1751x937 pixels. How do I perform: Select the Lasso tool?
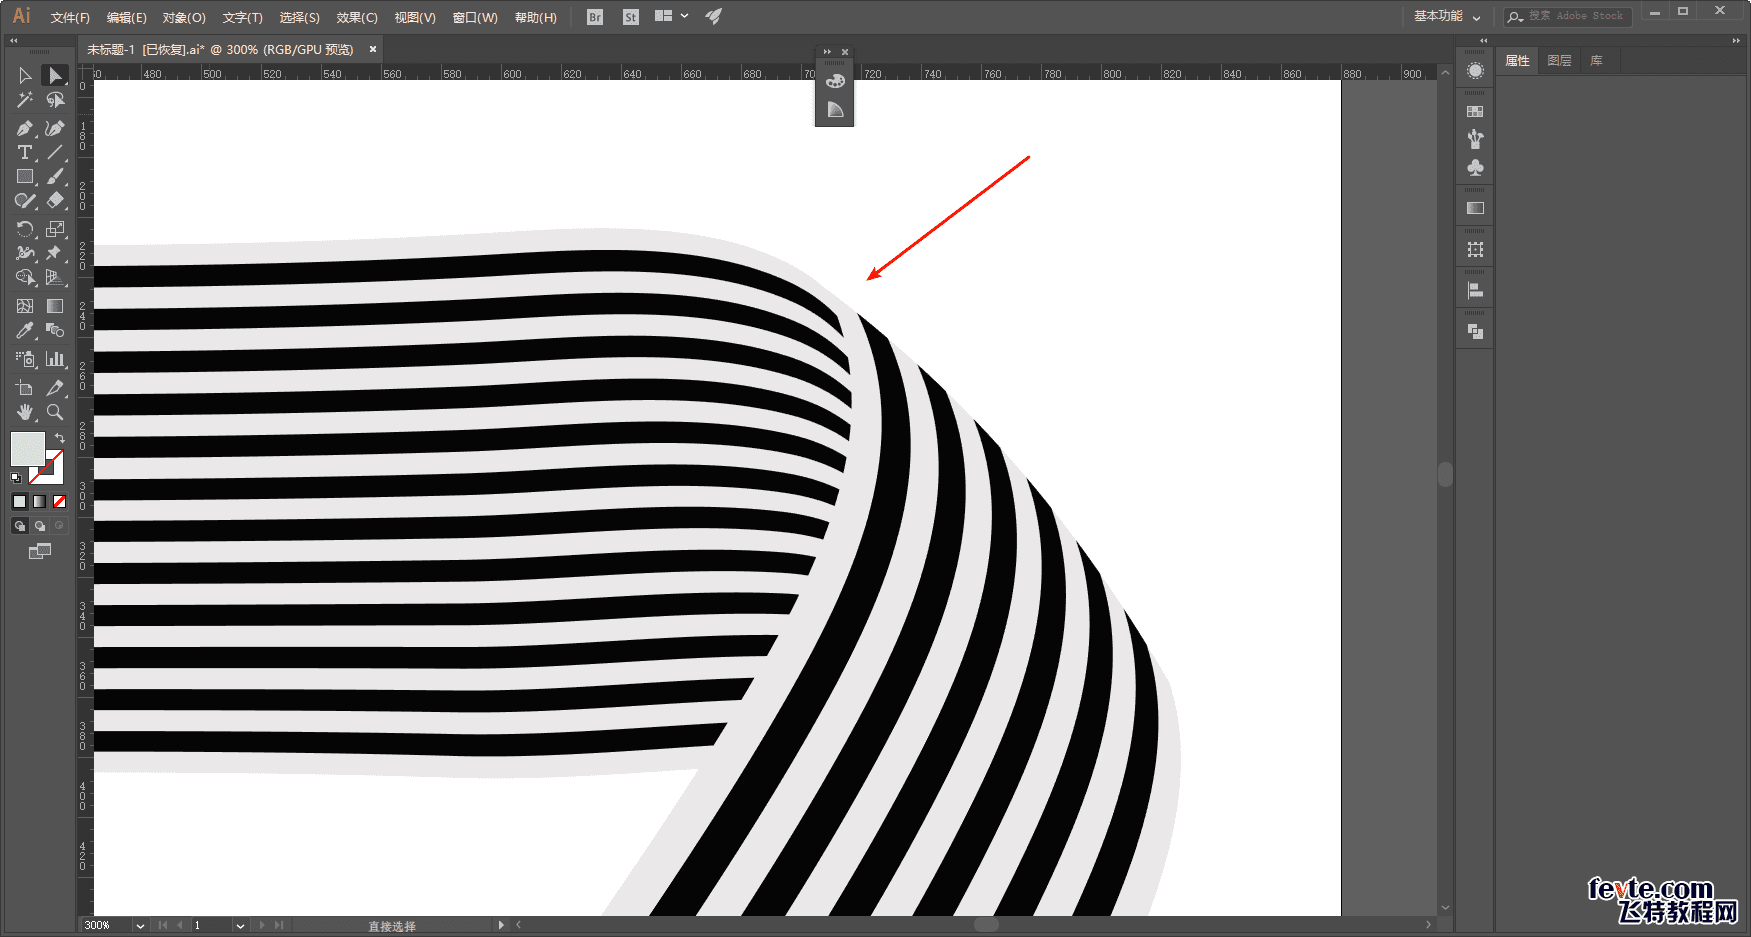pyautogui.click(x=55, y=100)
